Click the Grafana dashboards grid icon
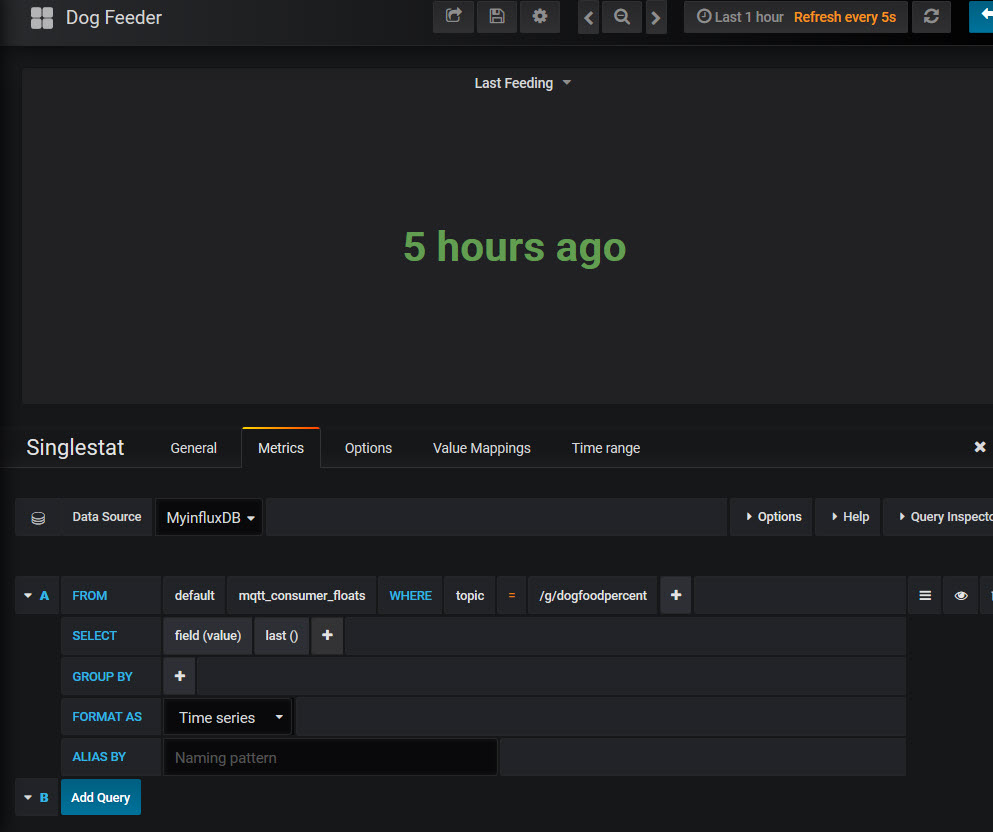Image resolution: width=993 pixels, height=832 pixels. coord(41,17)
